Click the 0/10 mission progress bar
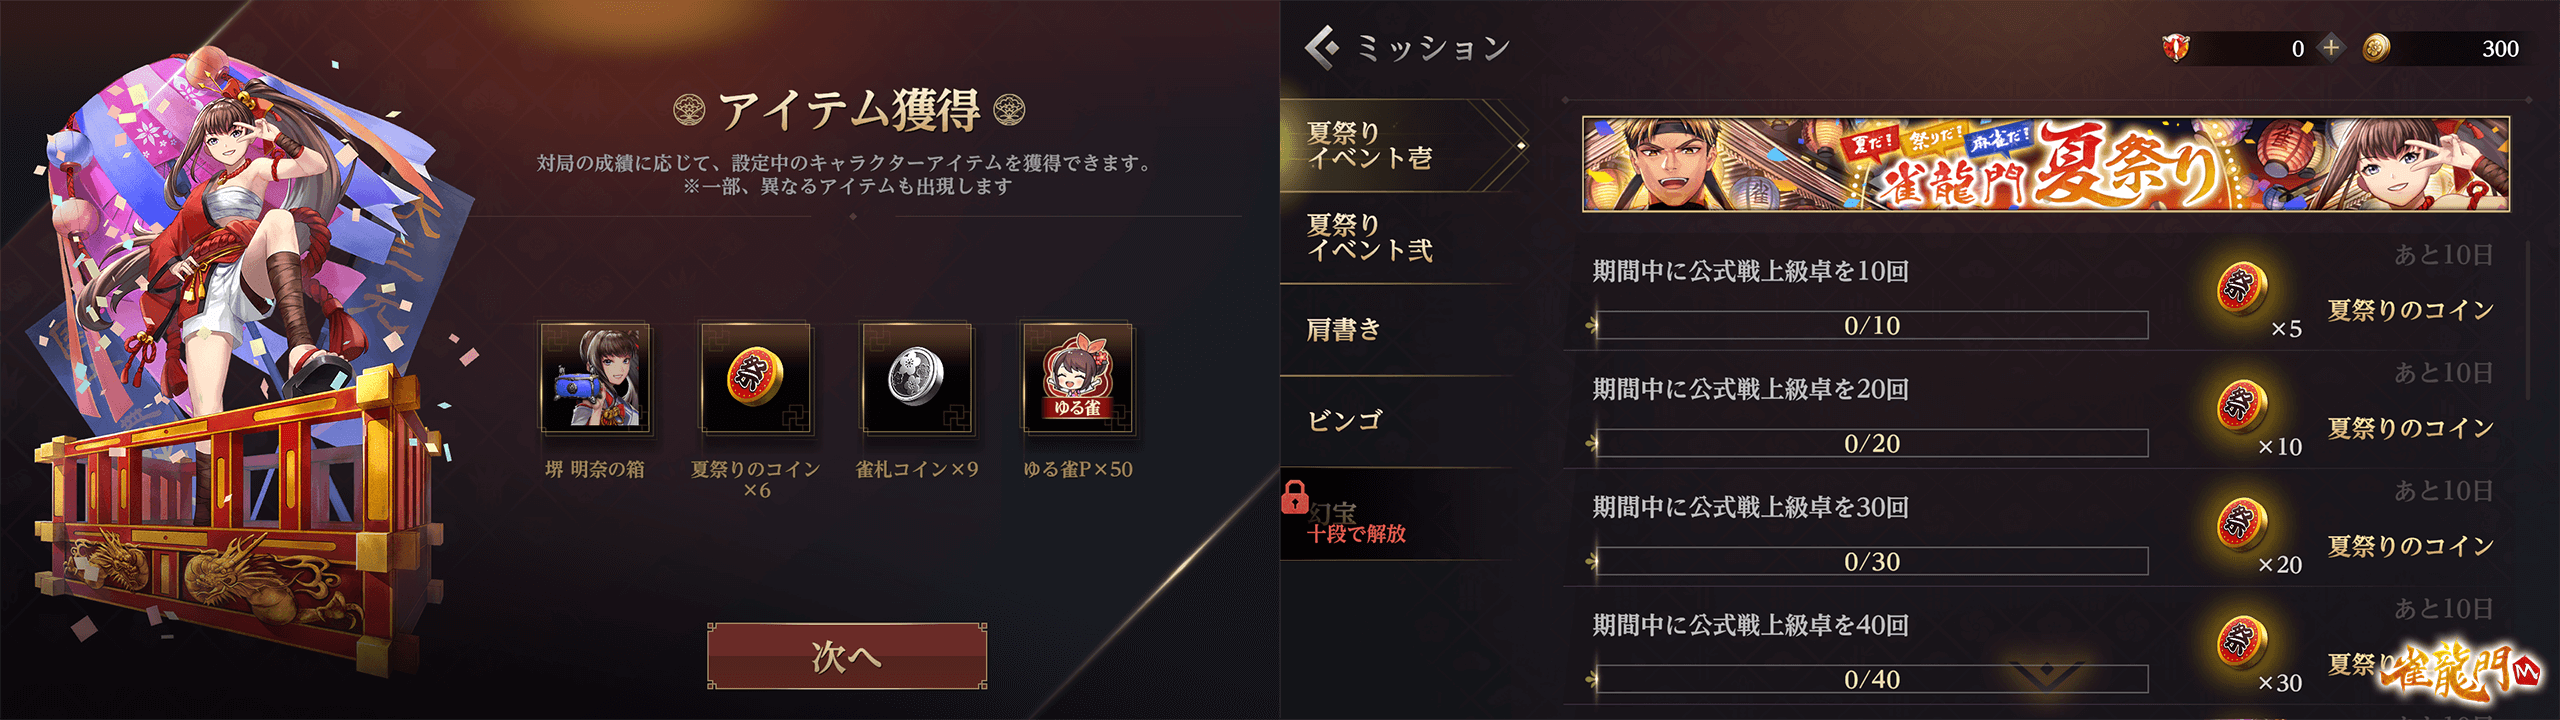 [1871, 325]
